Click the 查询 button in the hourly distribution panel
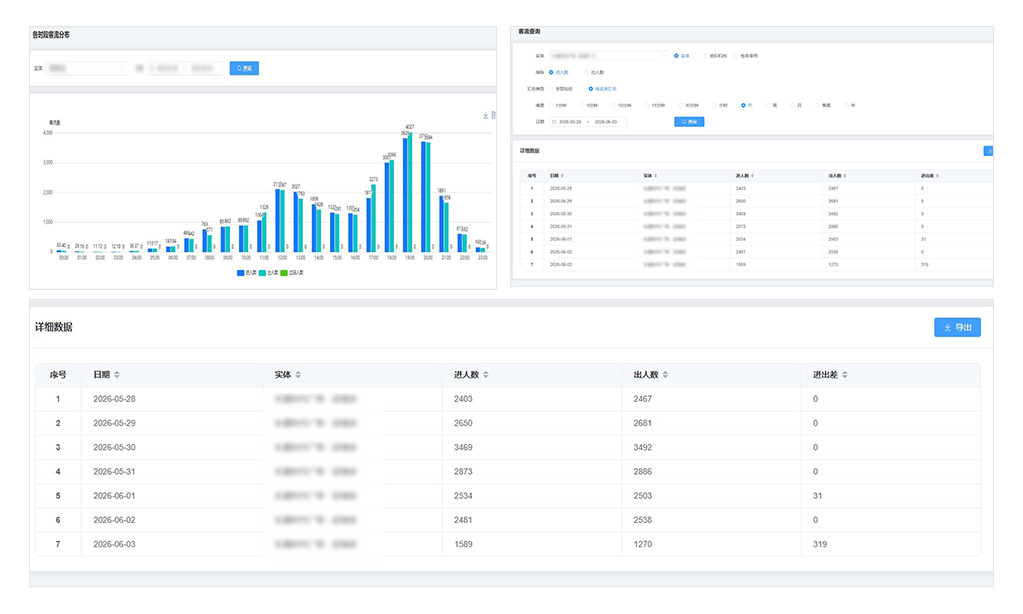 click(x=244, y=68)
